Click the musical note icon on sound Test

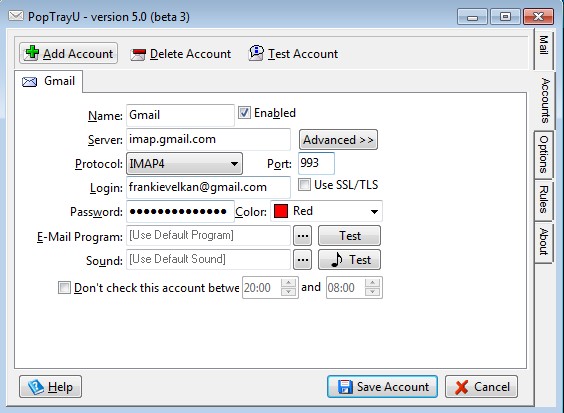pyautogui.click(x=337, y=259)
